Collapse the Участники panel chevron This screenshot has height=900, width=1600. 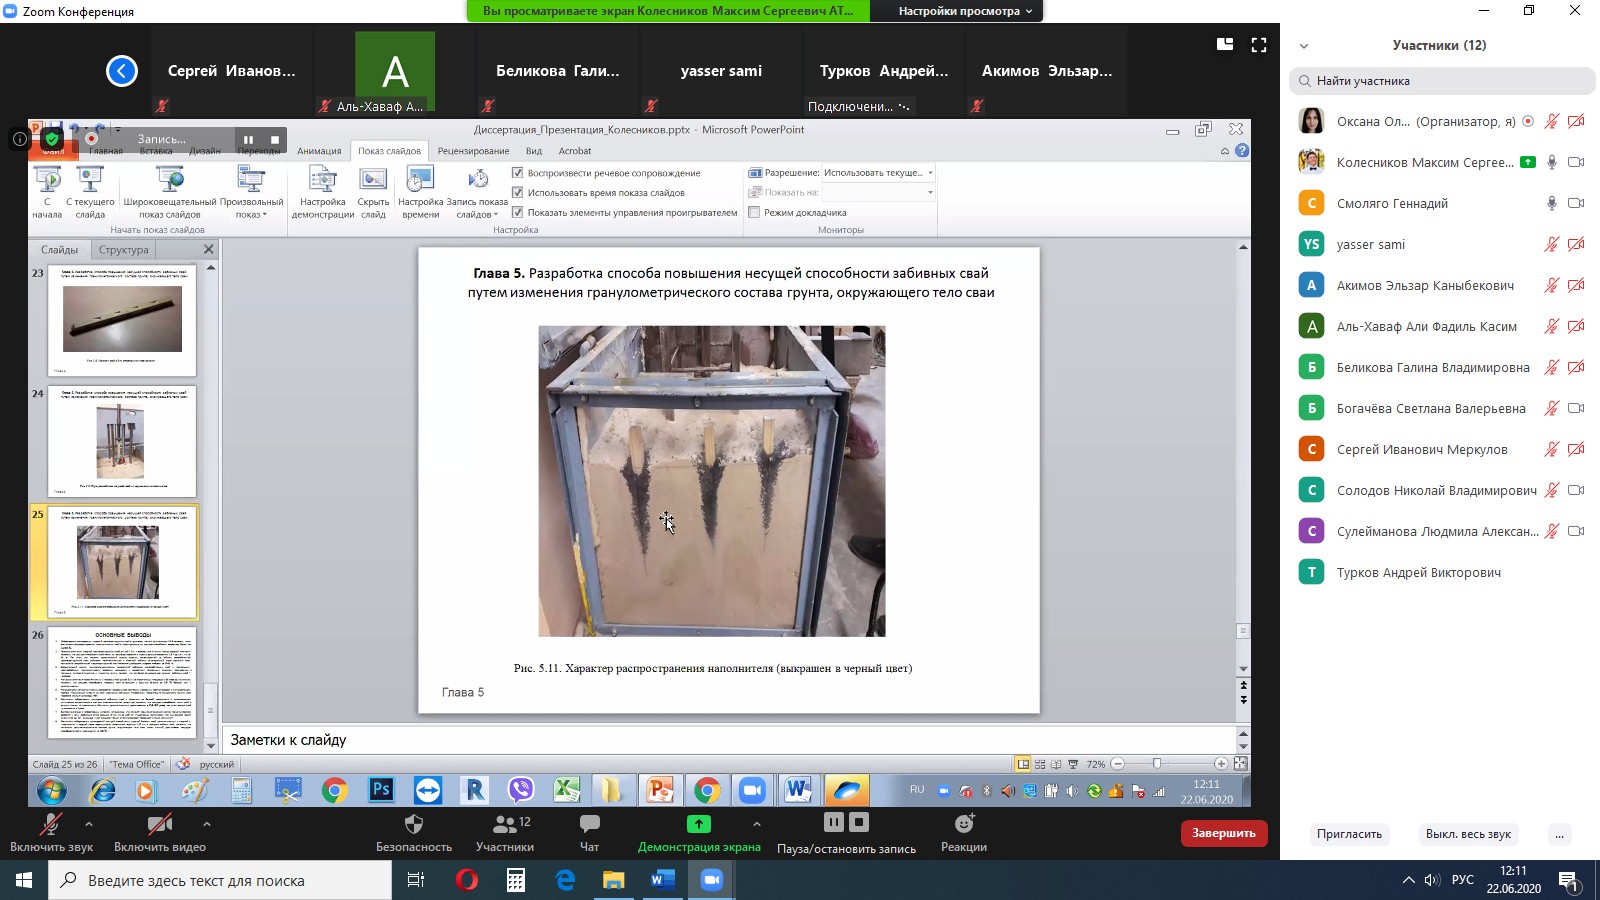(x=1304, y=46)
